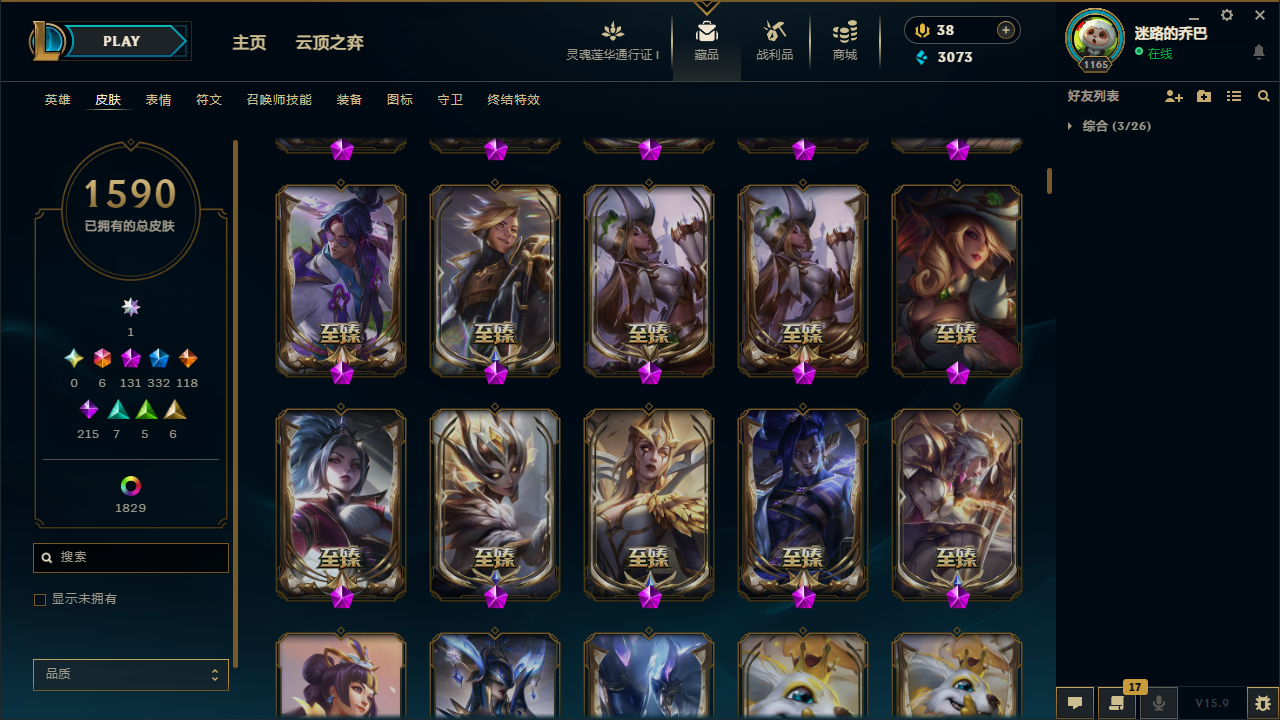Open the 战利品 loot icon
1280x720 pixels.
point(774,31)
